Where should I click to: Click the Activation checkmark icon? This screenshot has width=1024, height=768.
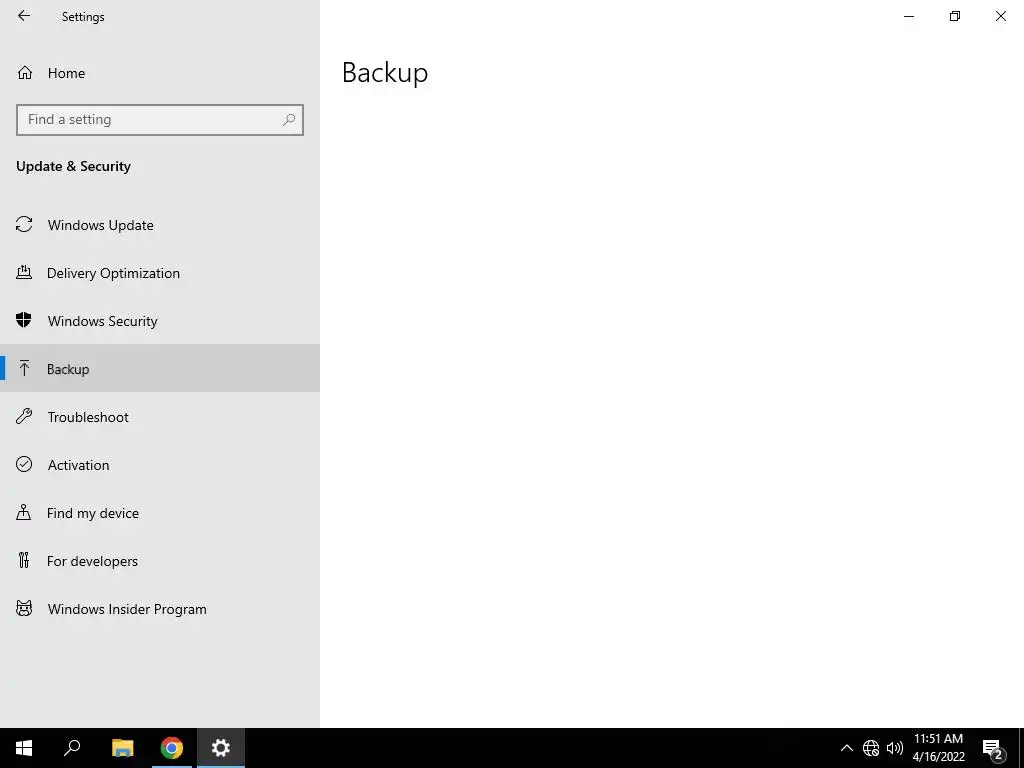point(24,464)
